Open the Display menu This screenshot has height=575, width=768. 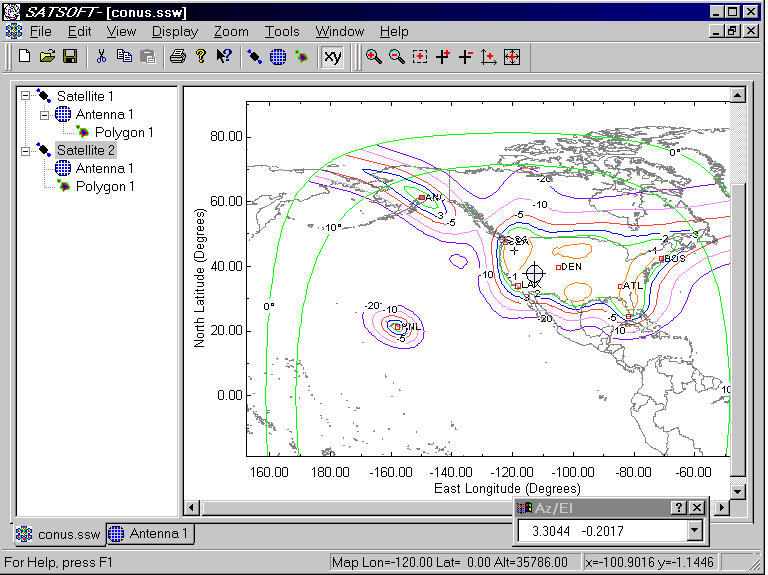[x=175, y=31]
